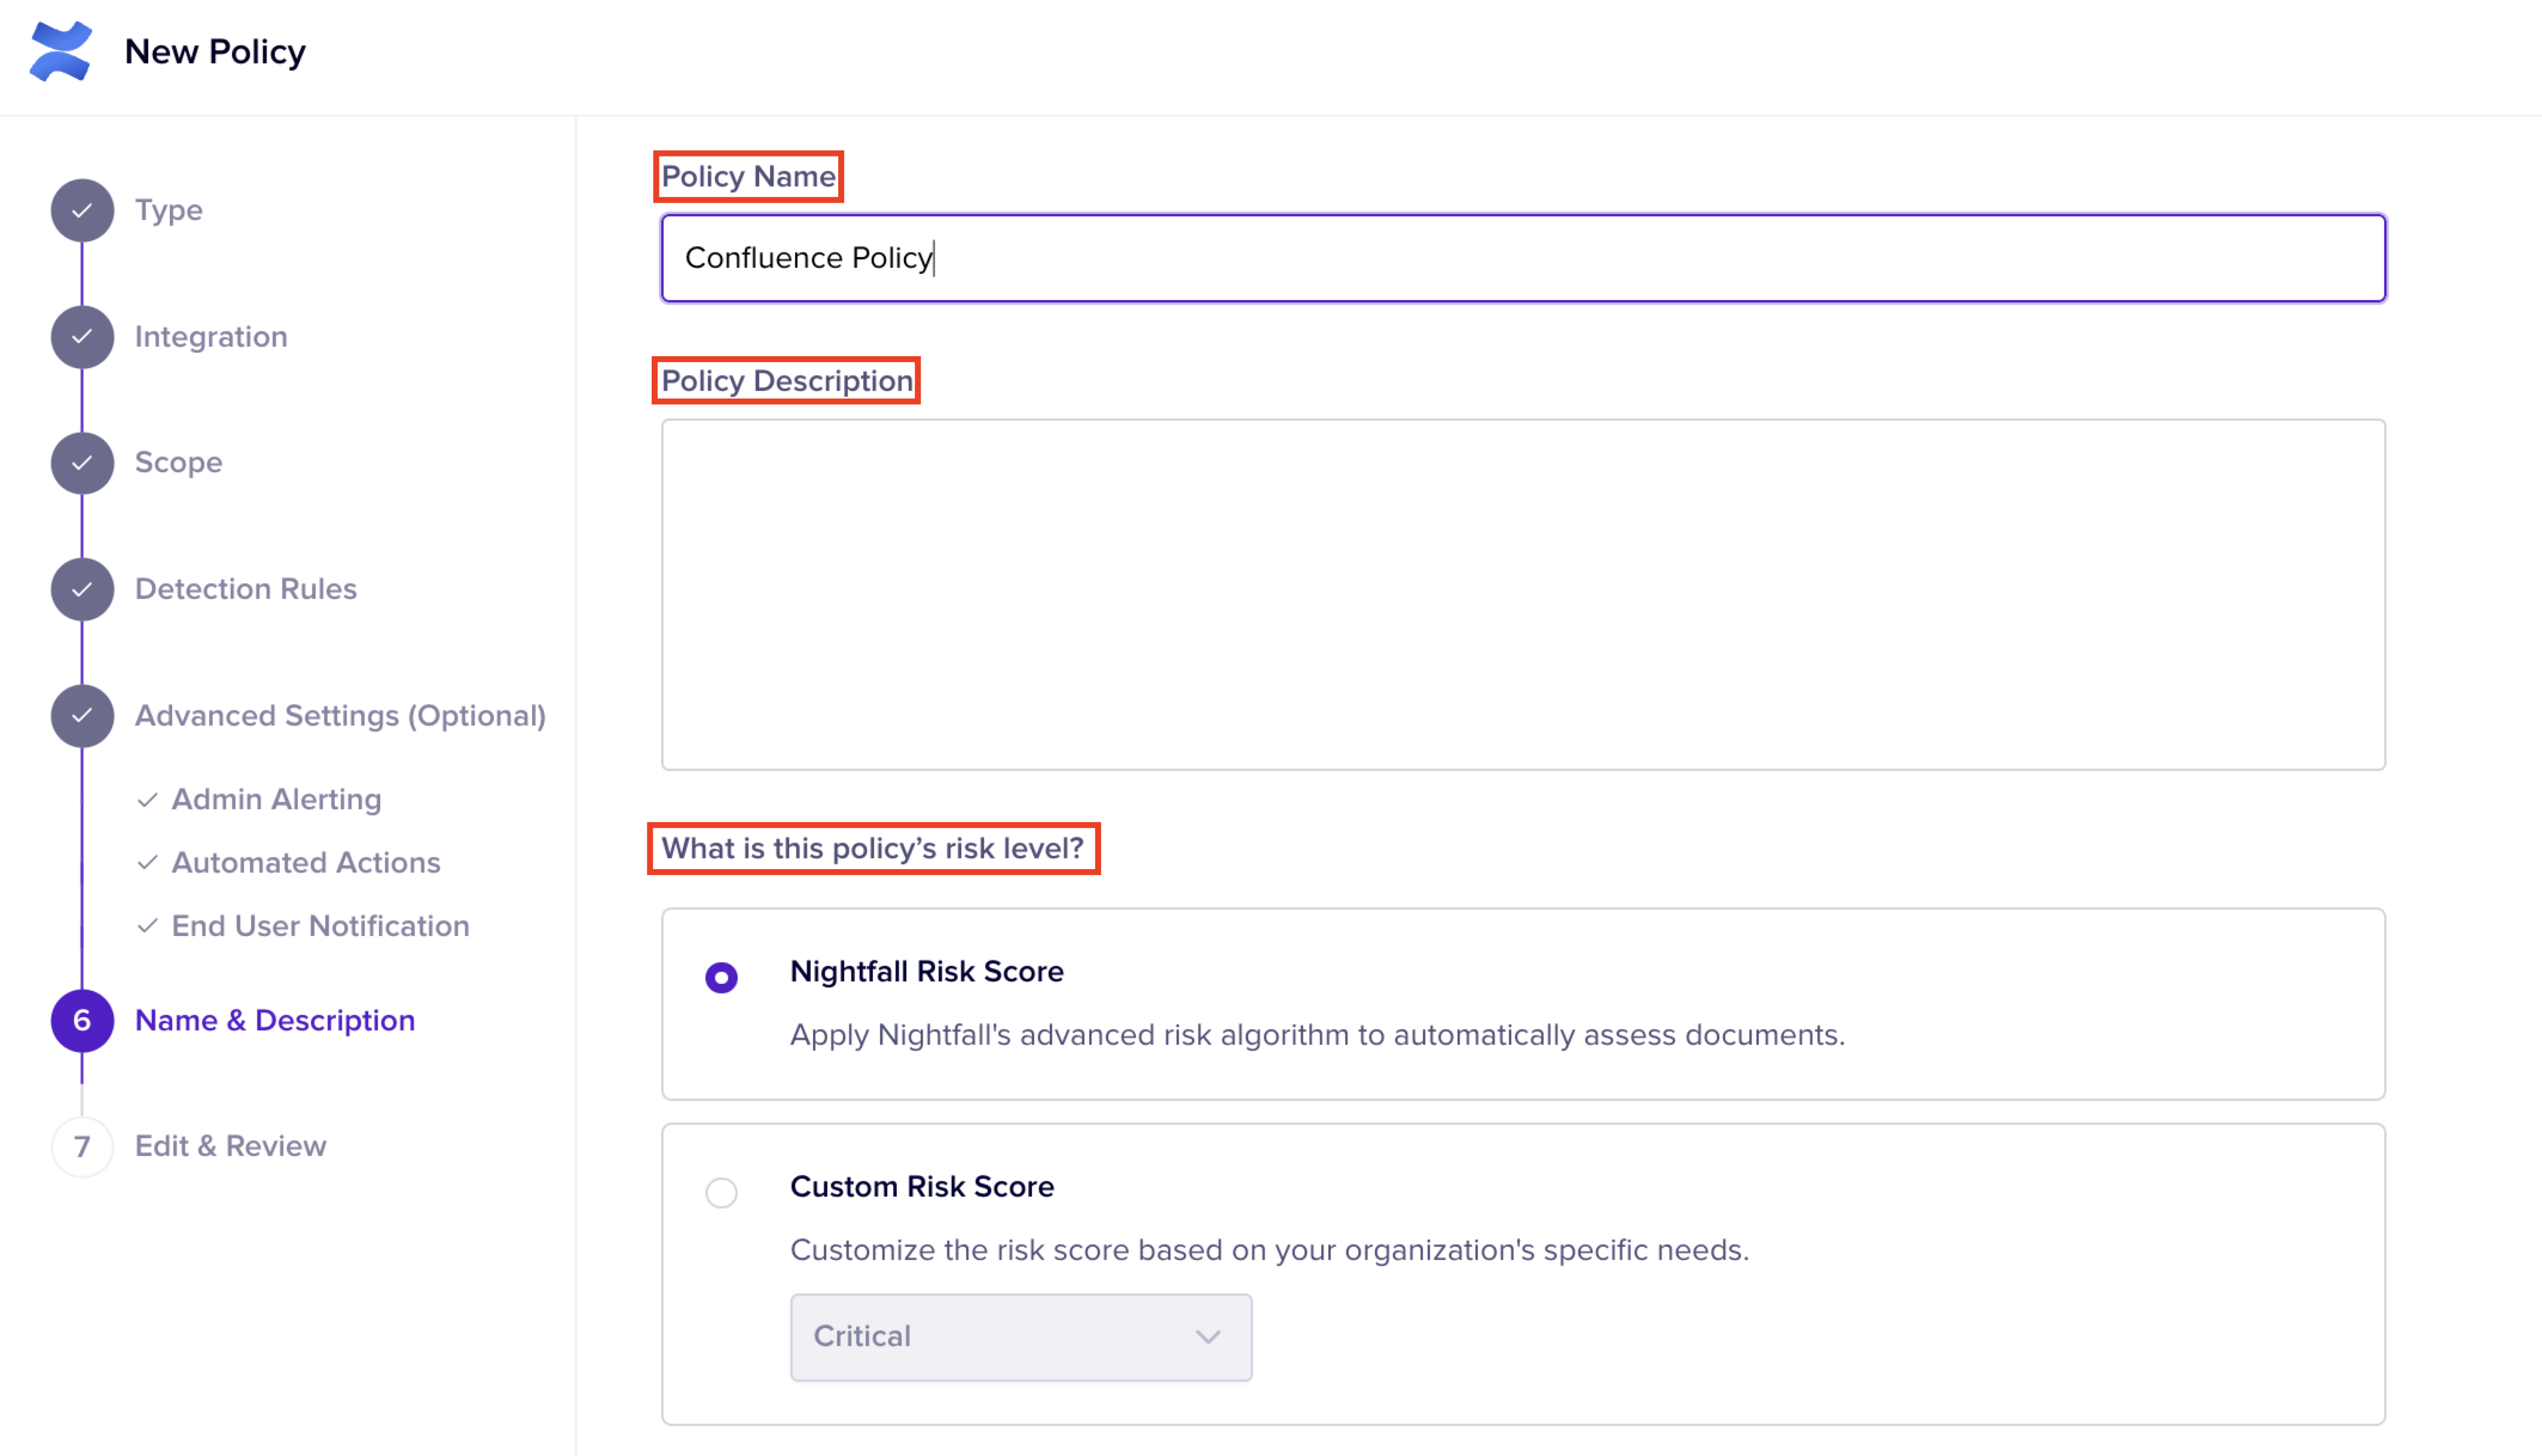Click the Policy Name input field
2542x1456 pixels.
pyautogui.click(x=1522, y=258)
